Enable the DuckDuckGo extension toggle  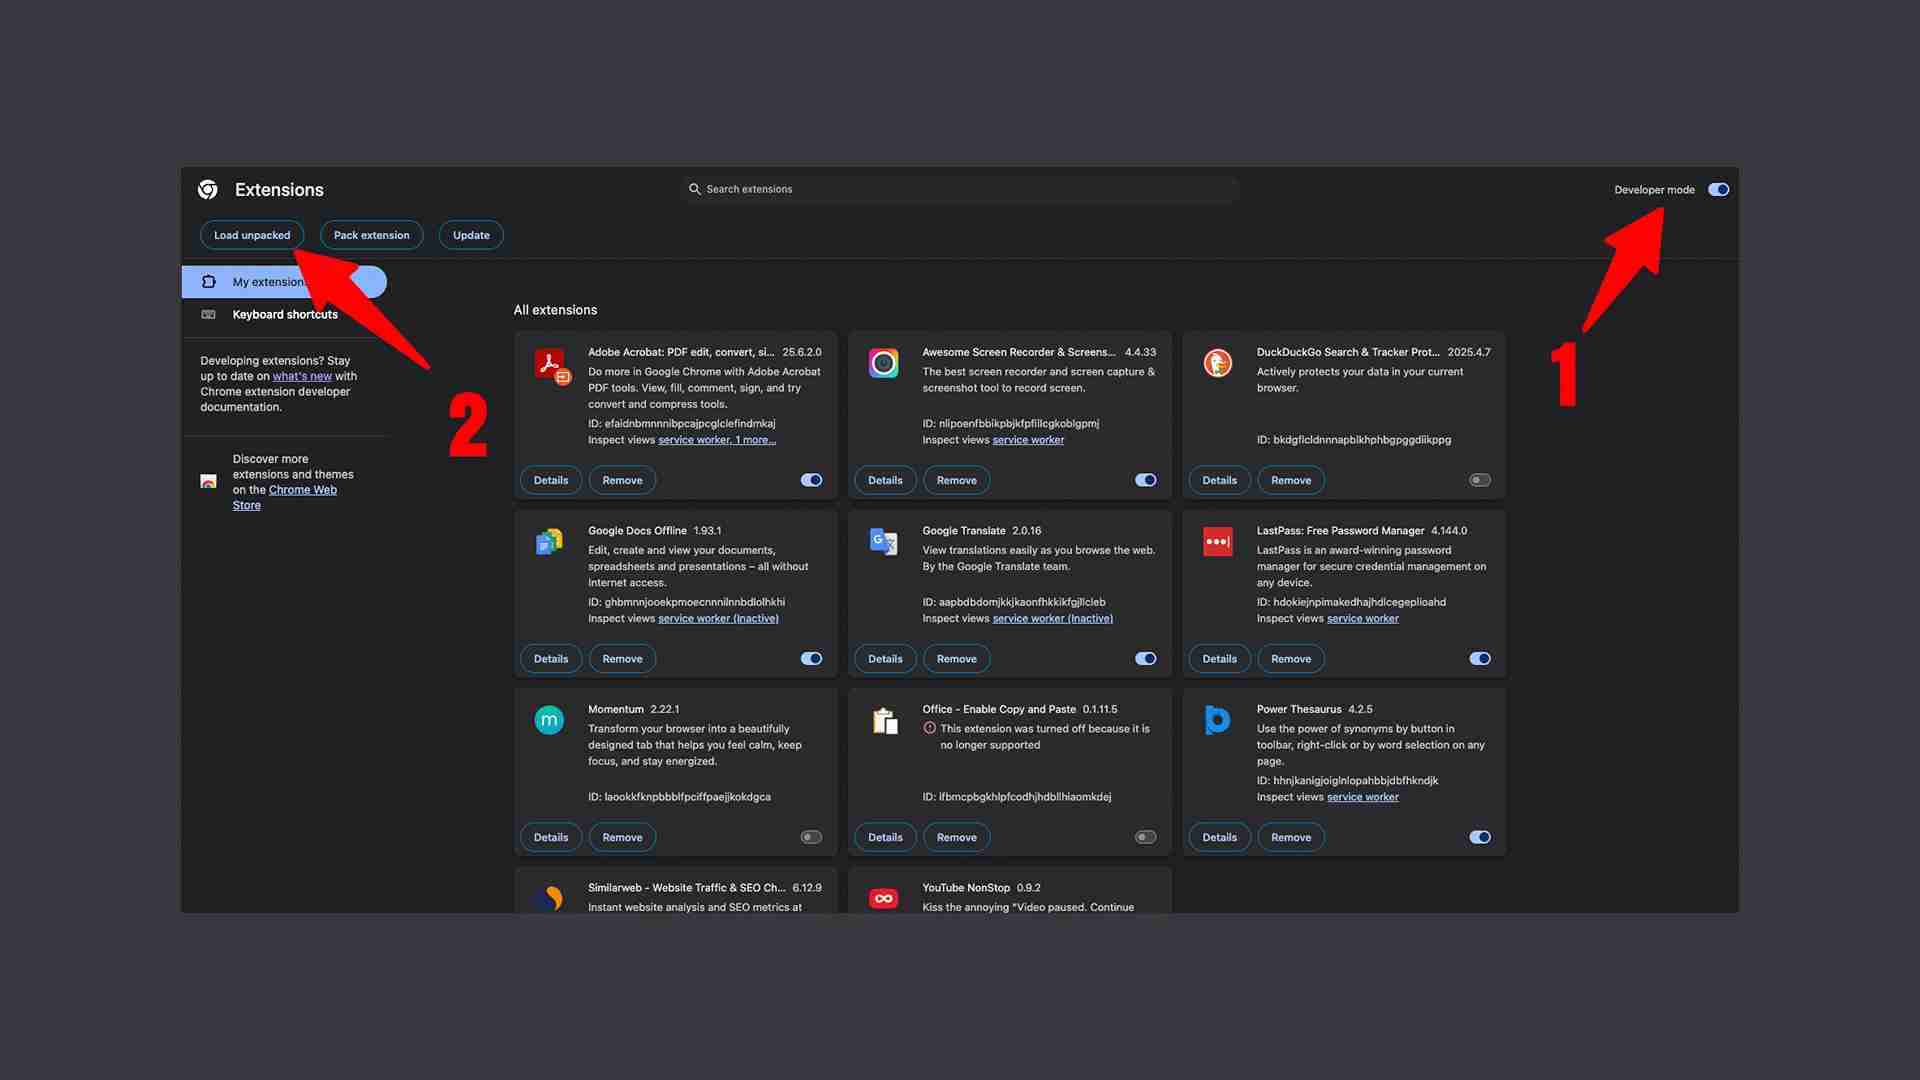[x=1480, y=480]
